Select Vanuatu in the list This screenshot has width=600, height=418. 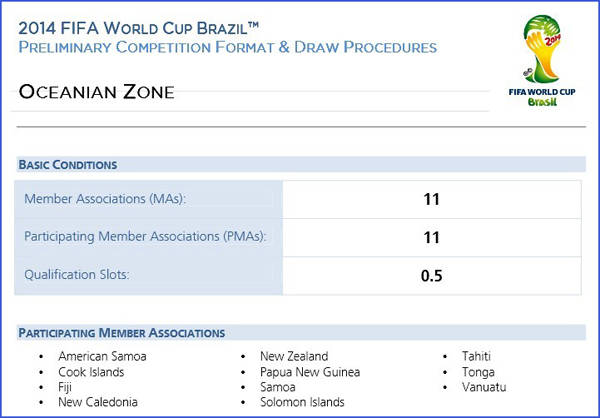(484, 387)
